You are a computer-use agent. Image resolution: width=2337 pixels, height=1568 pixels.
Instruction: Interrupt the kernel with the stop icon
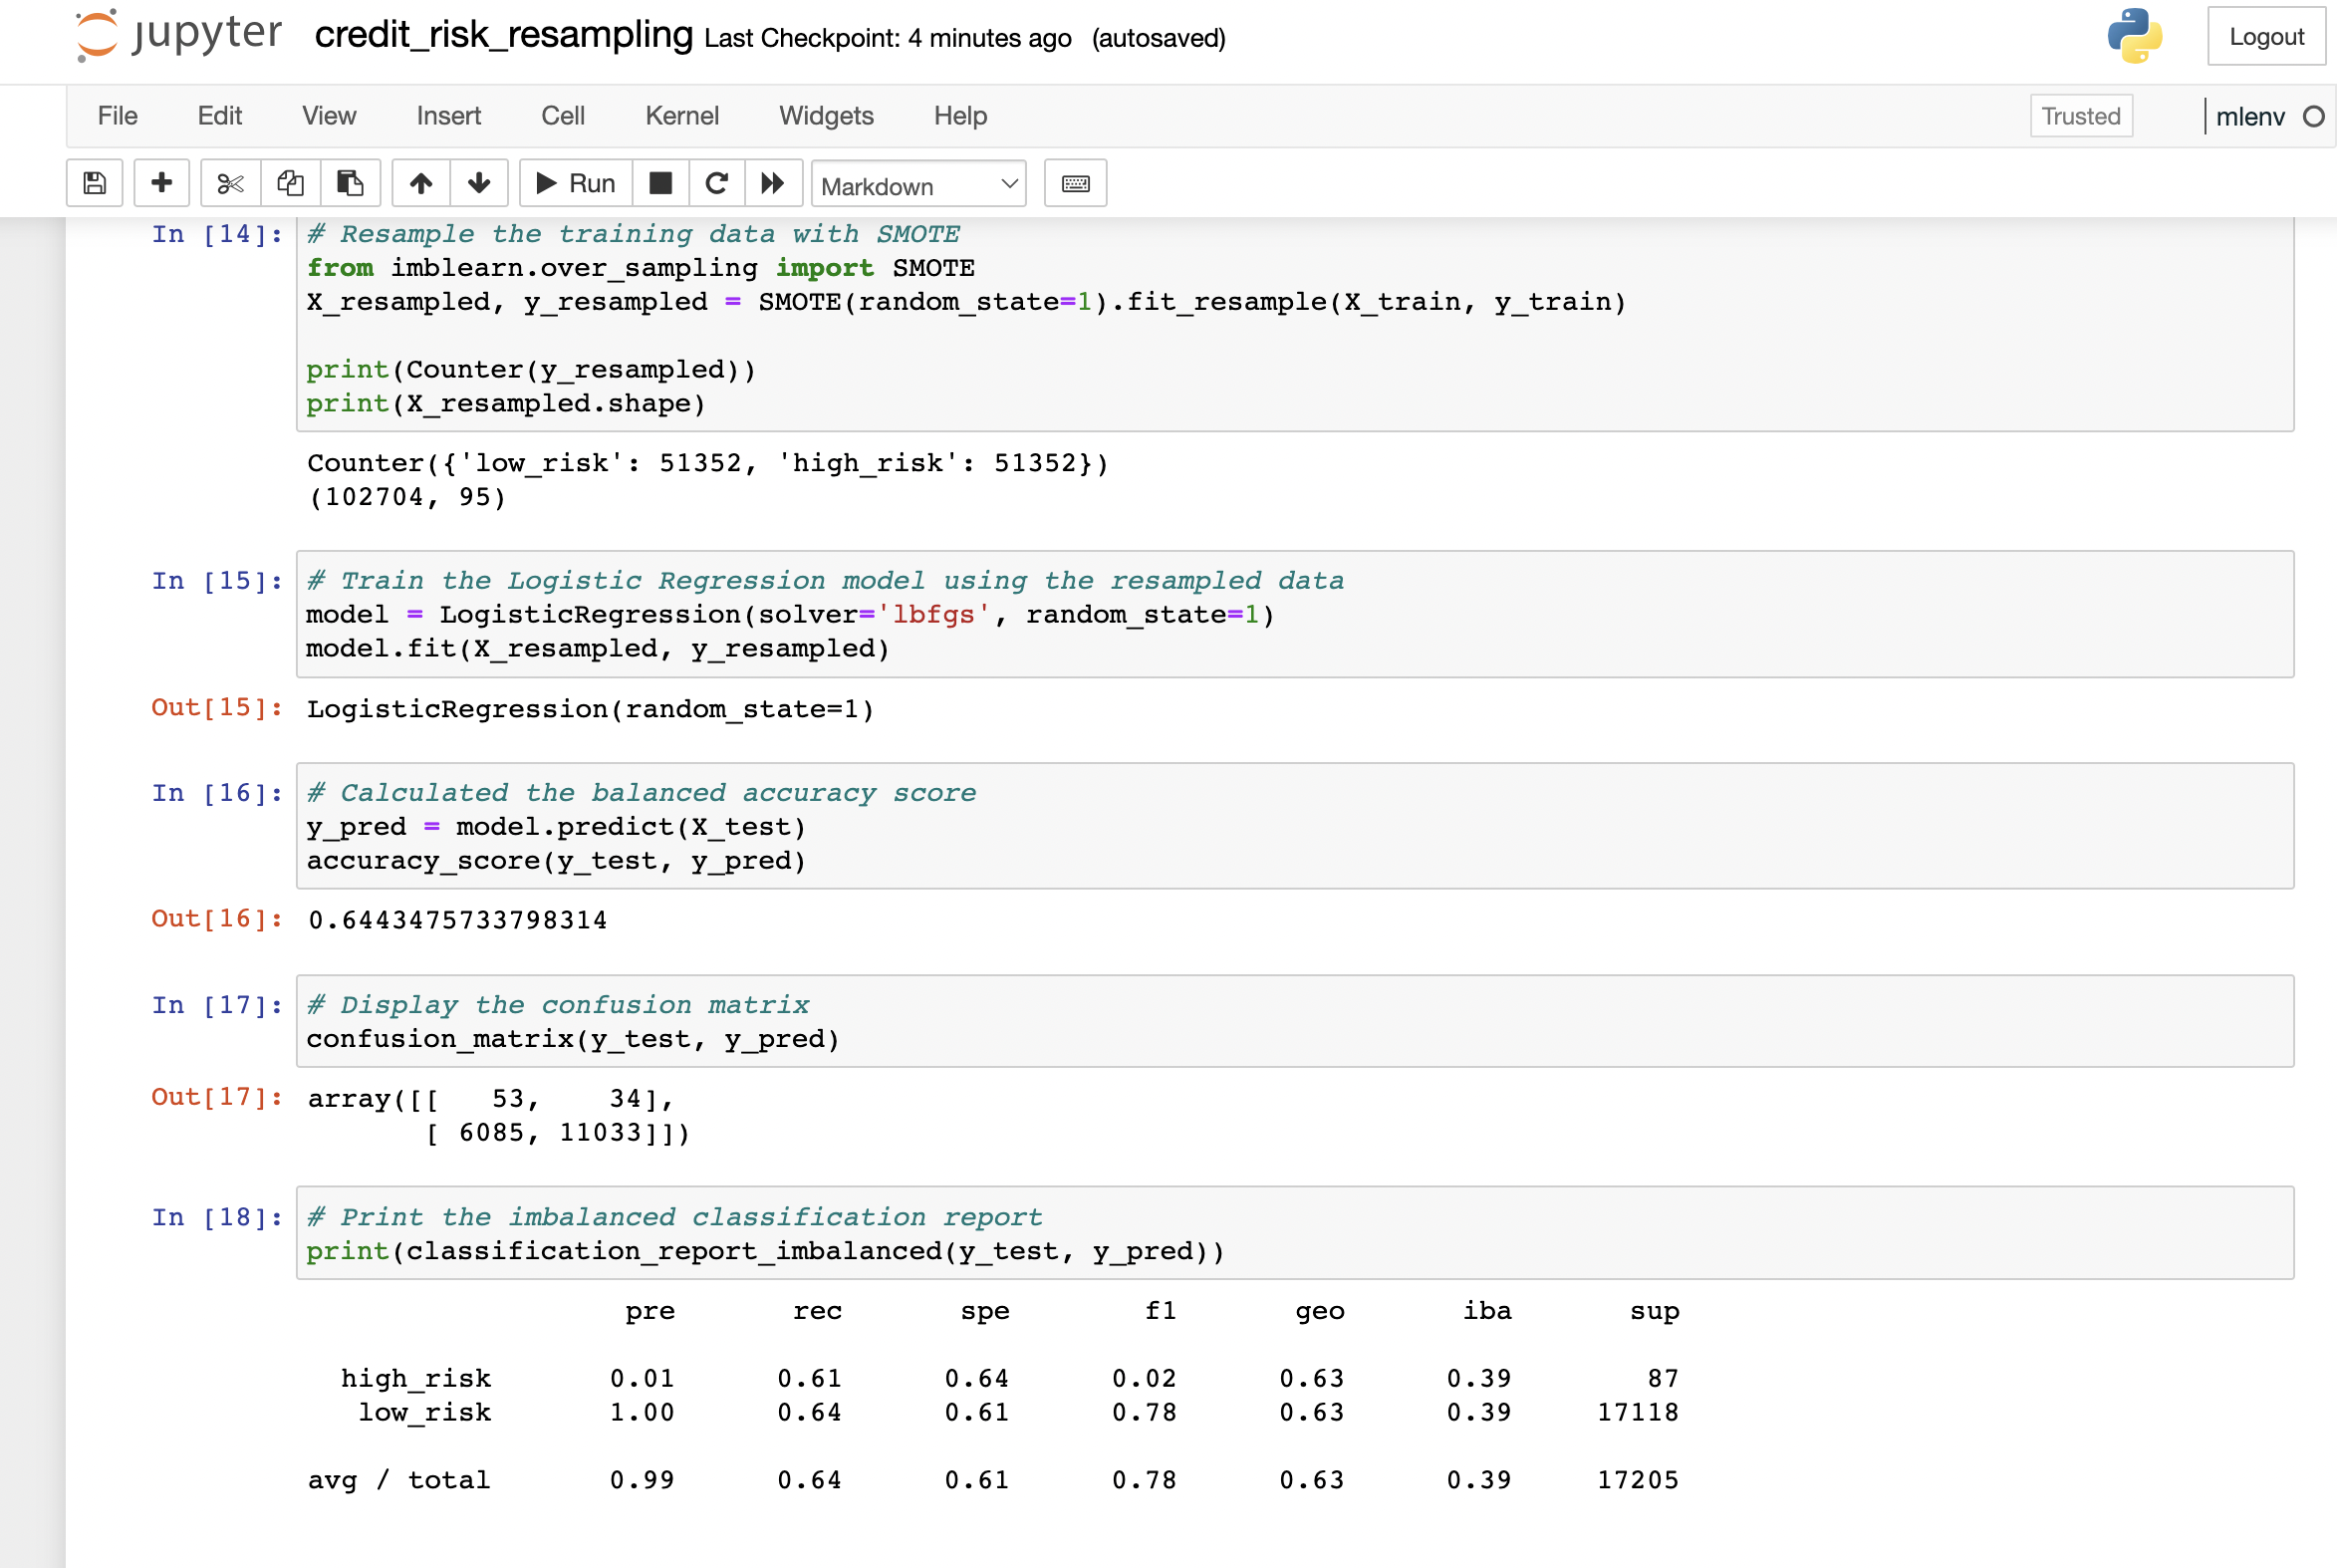(x=660, y=183)
